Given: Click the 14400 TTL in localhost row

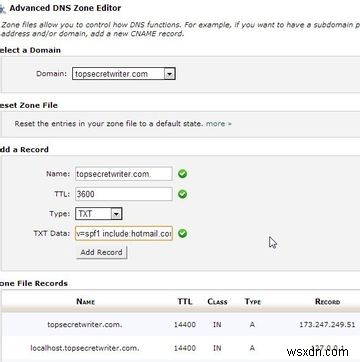Looking at the screenshot, I should 185,348.
